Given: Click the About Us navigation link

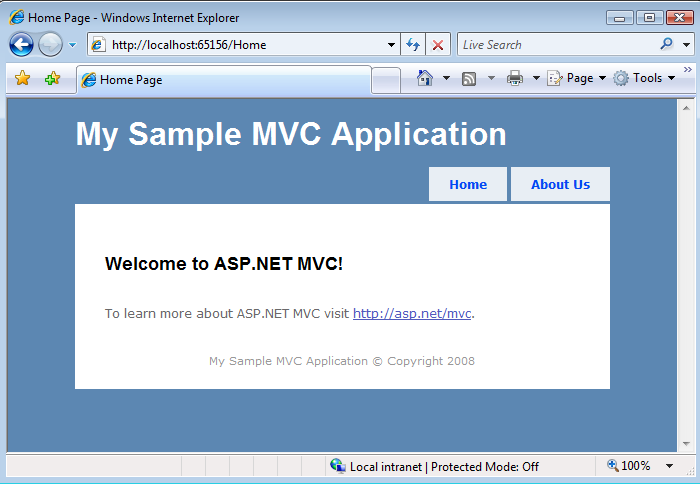Looking at the screenshot, I should coord(560,184).
